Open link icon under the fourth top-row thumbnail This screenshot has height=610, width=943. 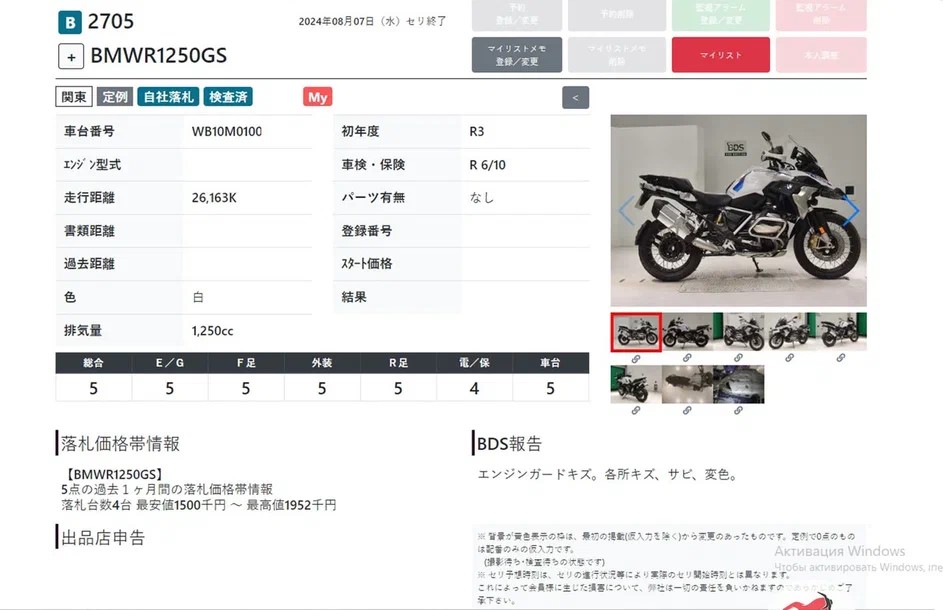pyautogui.click(x=789, y=358)
